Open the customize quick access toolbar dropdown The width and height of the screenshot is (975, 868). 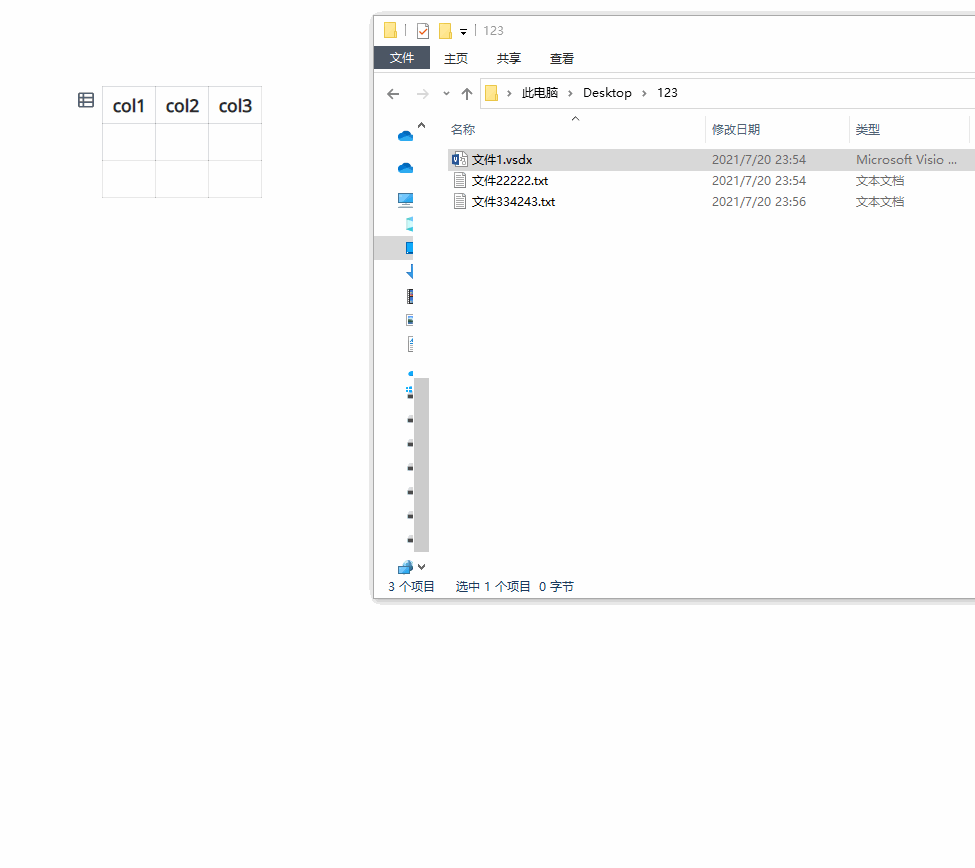point(462,31)
